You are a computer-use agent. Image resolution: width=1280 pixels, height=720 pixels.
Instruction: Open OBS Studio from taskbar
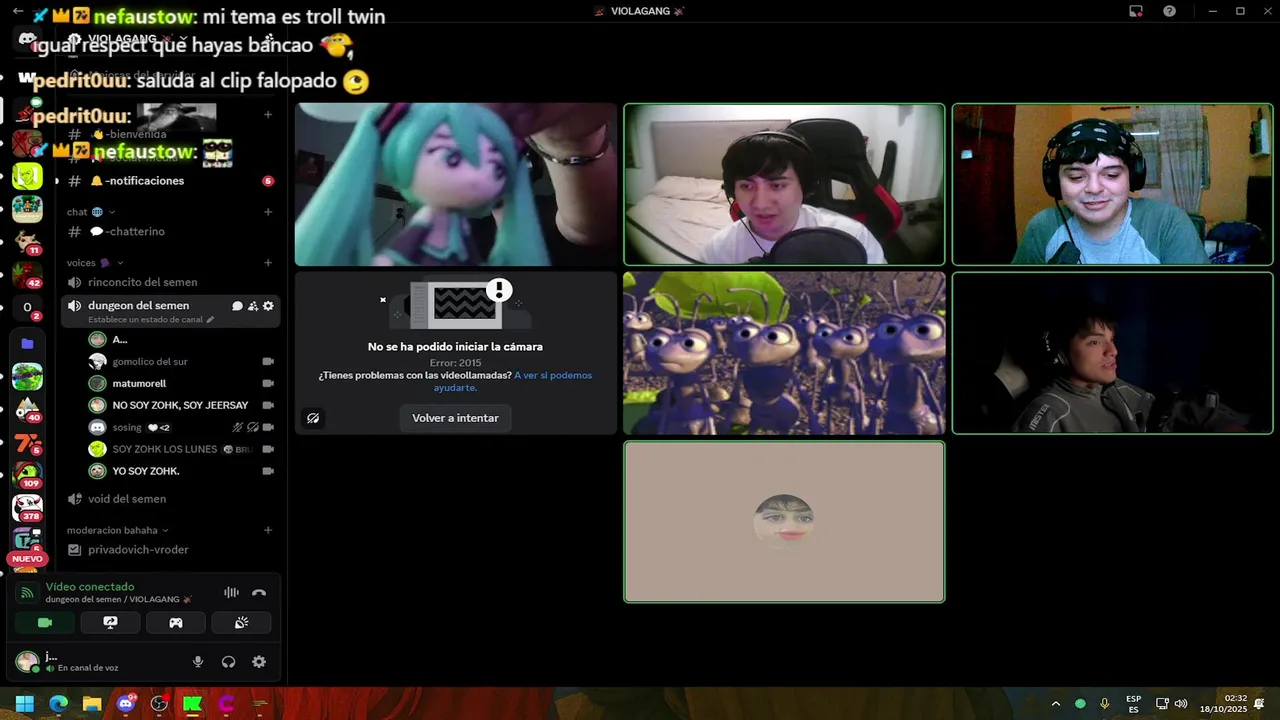click(159, 704)
